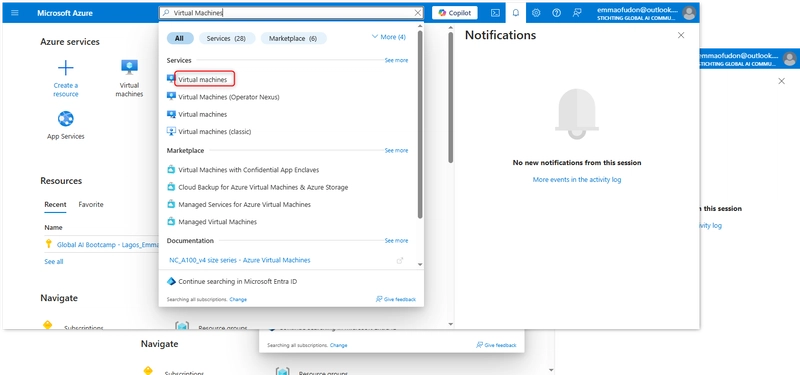Click the notifications bell icon
800x375 pixels.
516,13
